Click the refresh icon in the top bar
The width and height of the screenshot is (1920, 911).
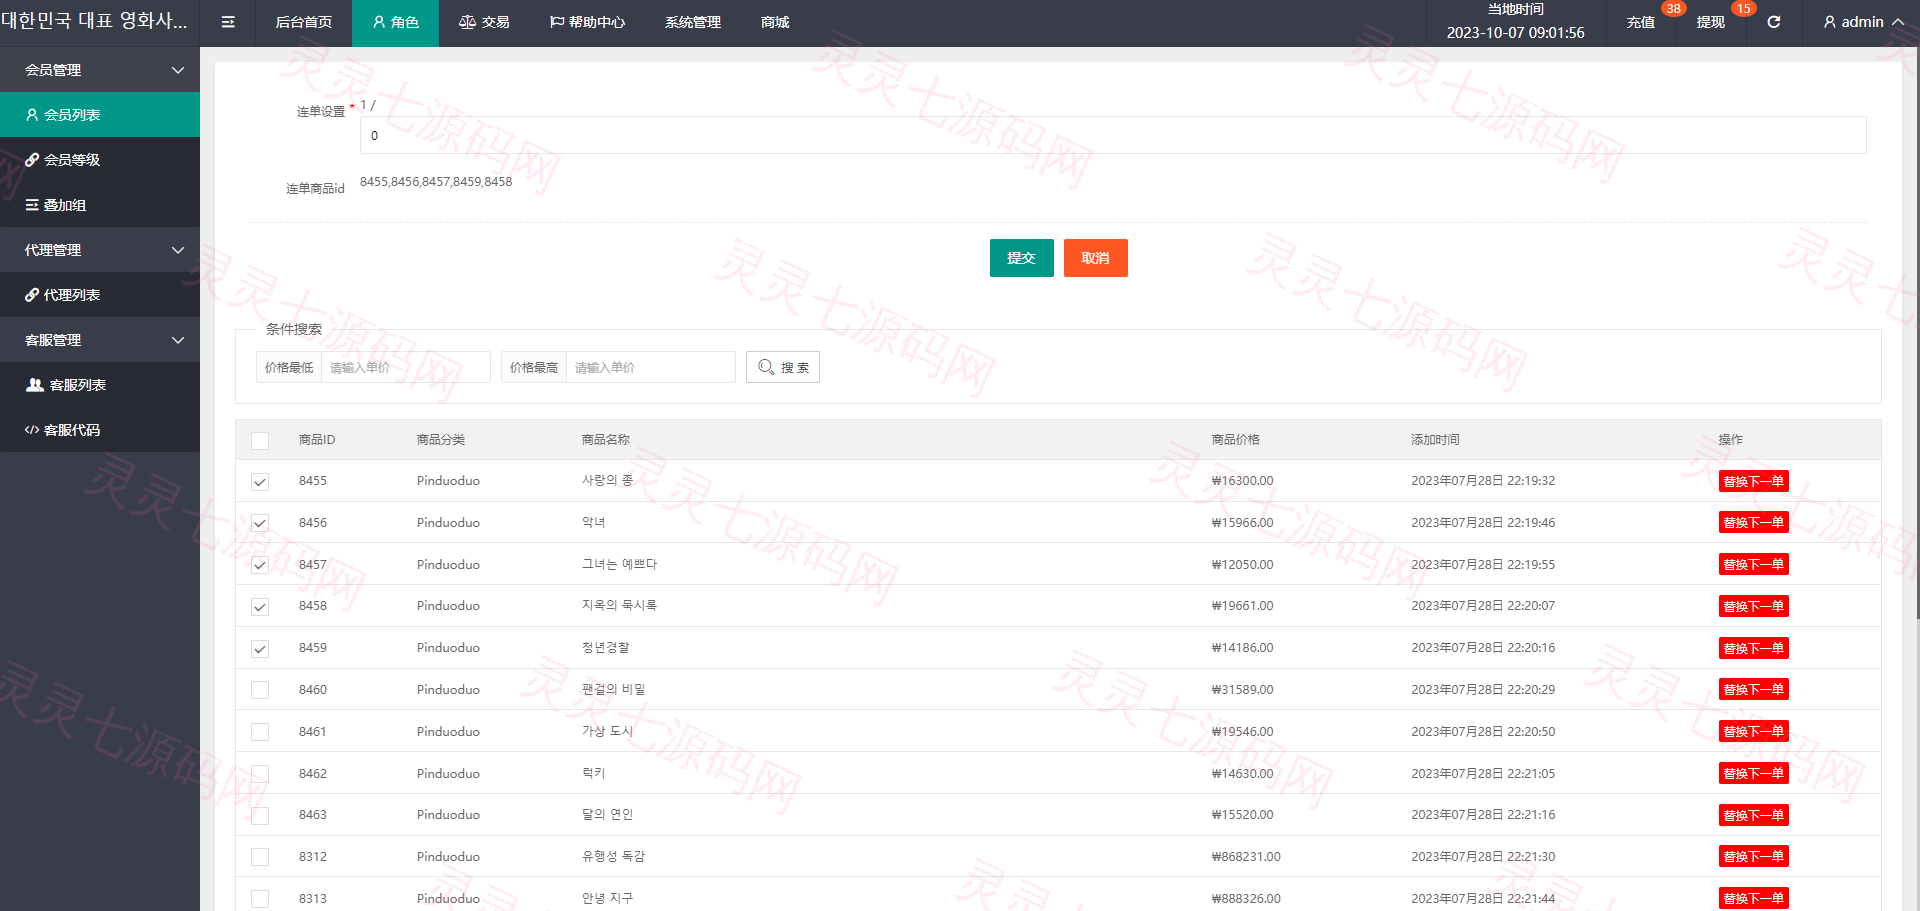tap(1774, 22)
